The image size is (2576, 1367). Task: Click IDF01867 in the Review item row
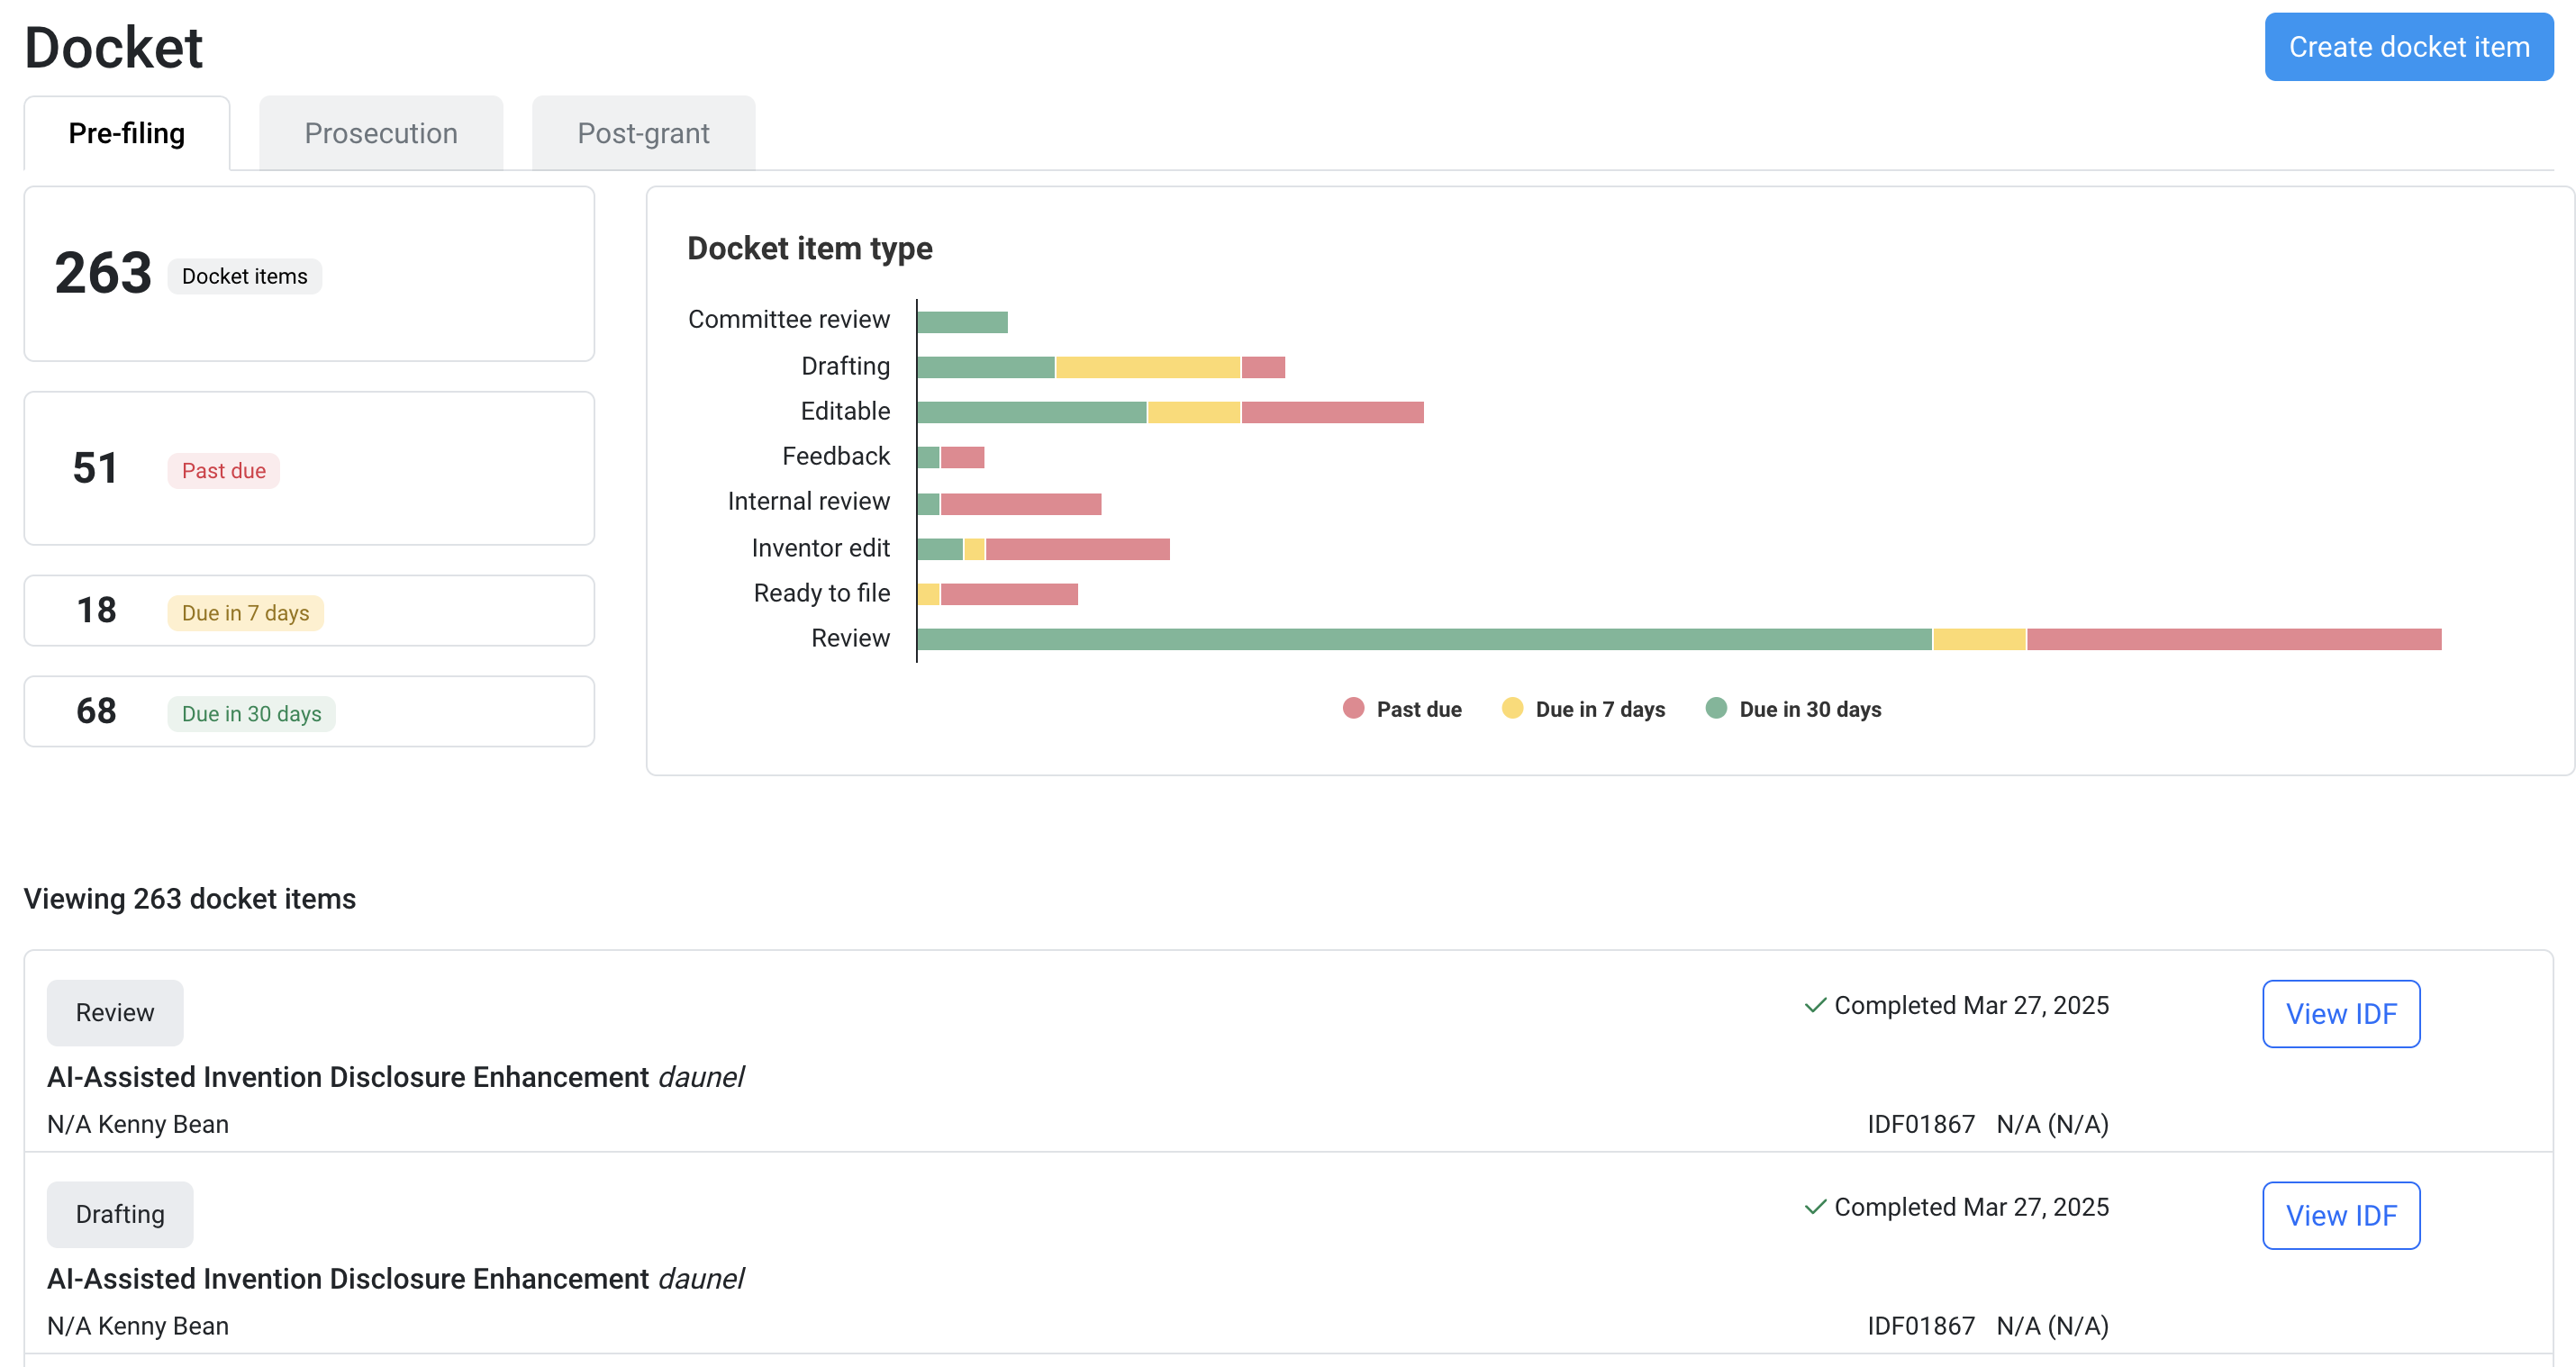1921,1124
